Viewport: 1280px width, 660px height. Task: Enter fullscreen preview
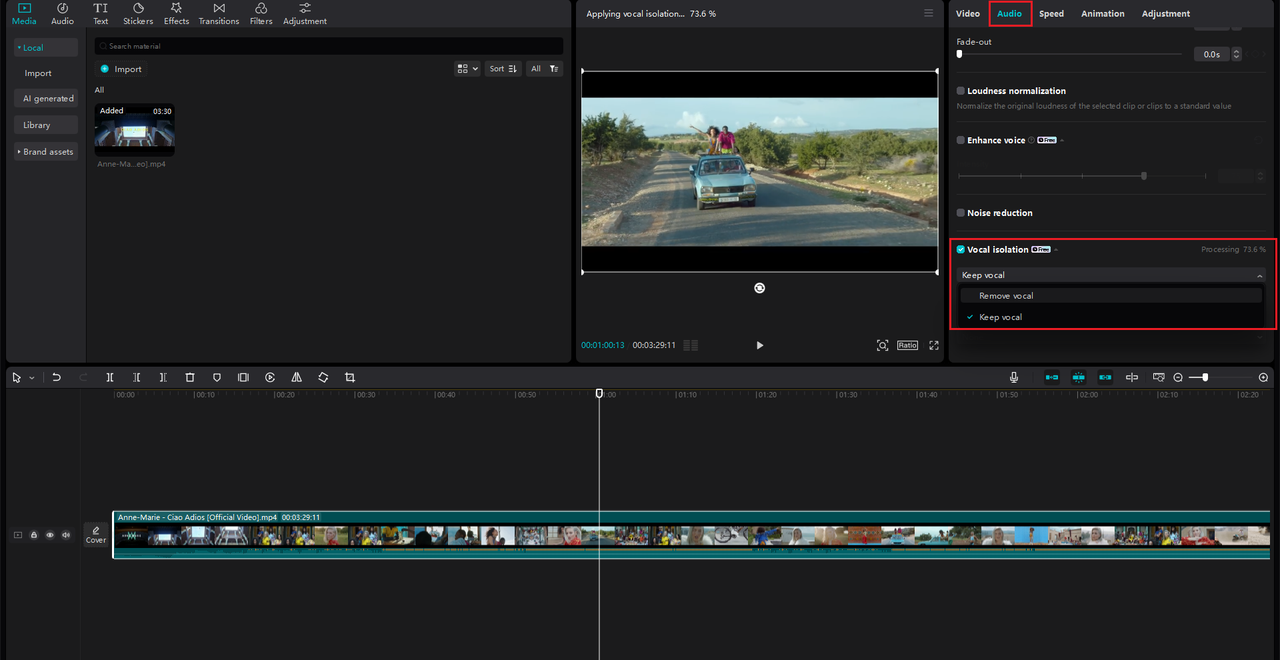(x=934, y=345)
